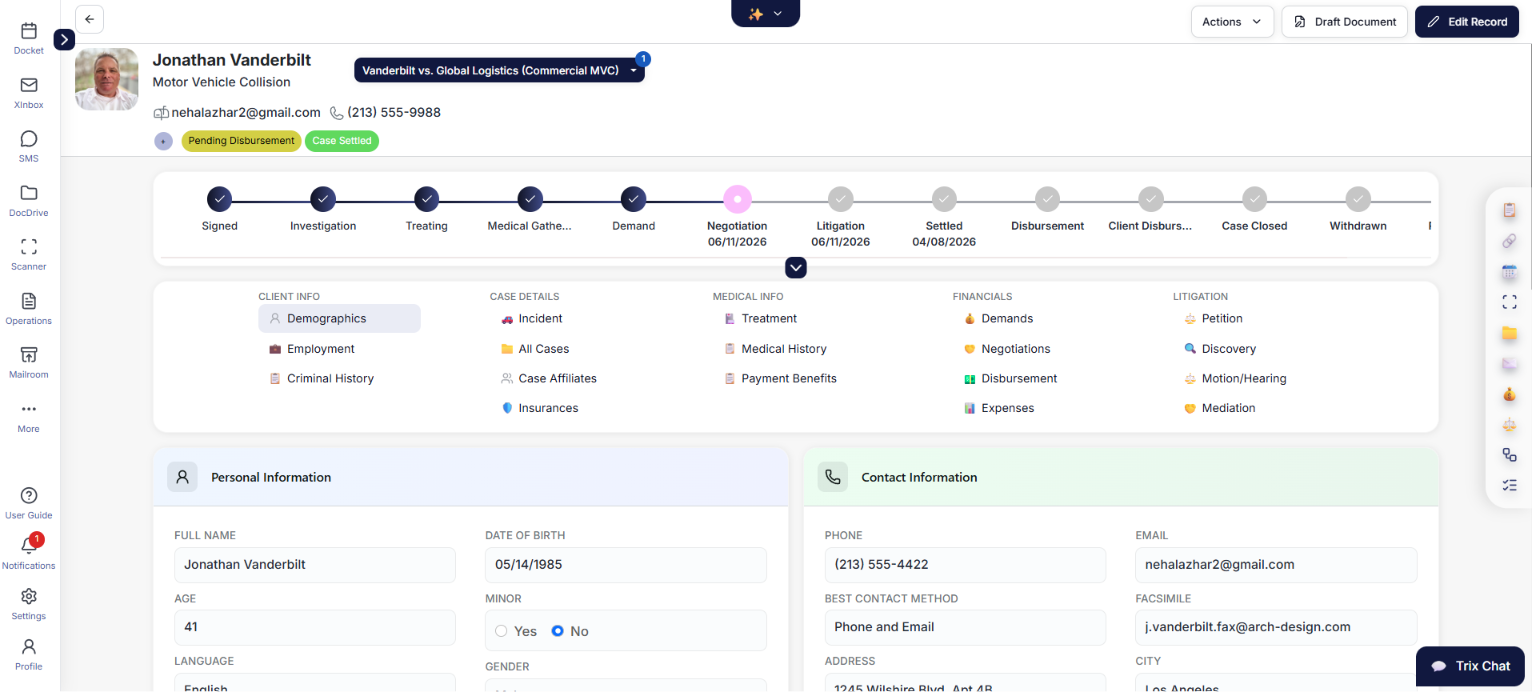
Task: Click the Edit Record button
Action: (x=1467, y=22)
